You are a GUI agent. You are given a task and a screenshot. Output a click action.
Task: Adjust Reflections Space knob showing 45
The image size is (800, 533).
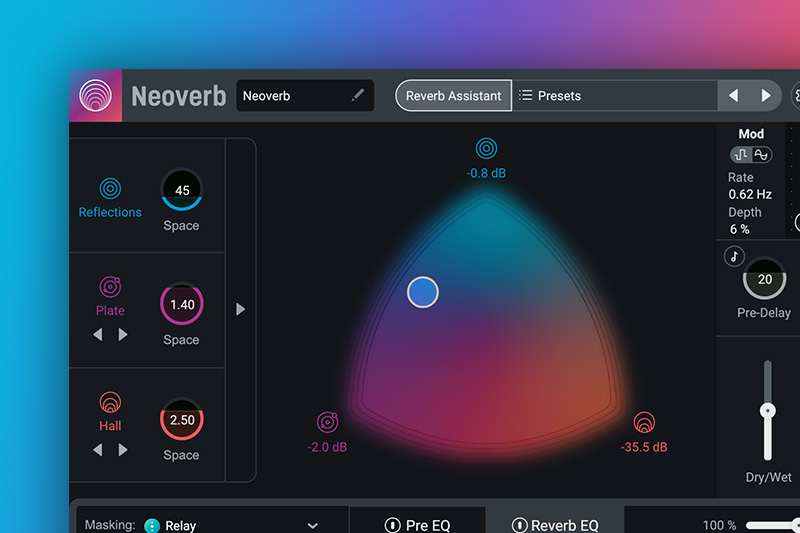coord(182,190)
